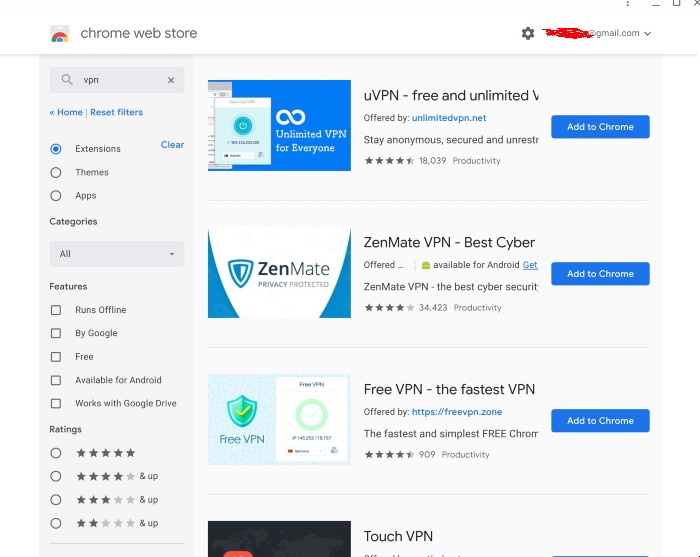The image size is (700, 557).
Task: Click into the vpn search field
Action: point(117,80)
